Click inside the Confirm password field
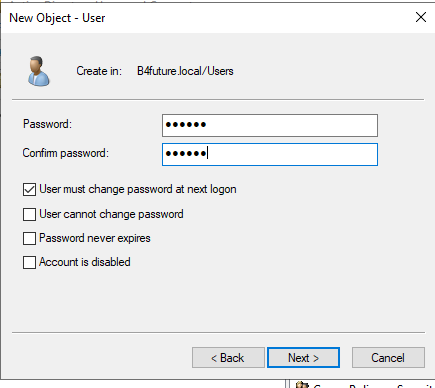The height and width of the screenshot is (388, 435). 270,154
